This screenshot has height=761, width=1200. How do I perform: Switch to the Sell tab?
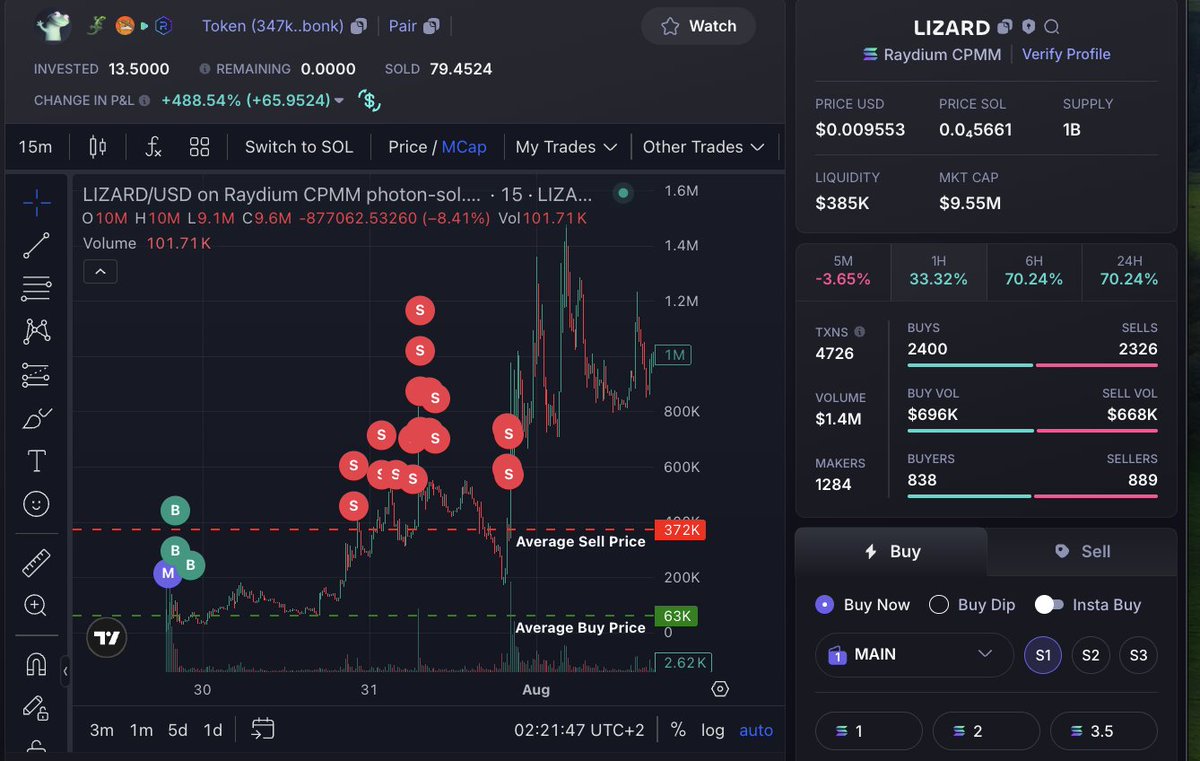pyautogui.click(x=1082, y=551)
